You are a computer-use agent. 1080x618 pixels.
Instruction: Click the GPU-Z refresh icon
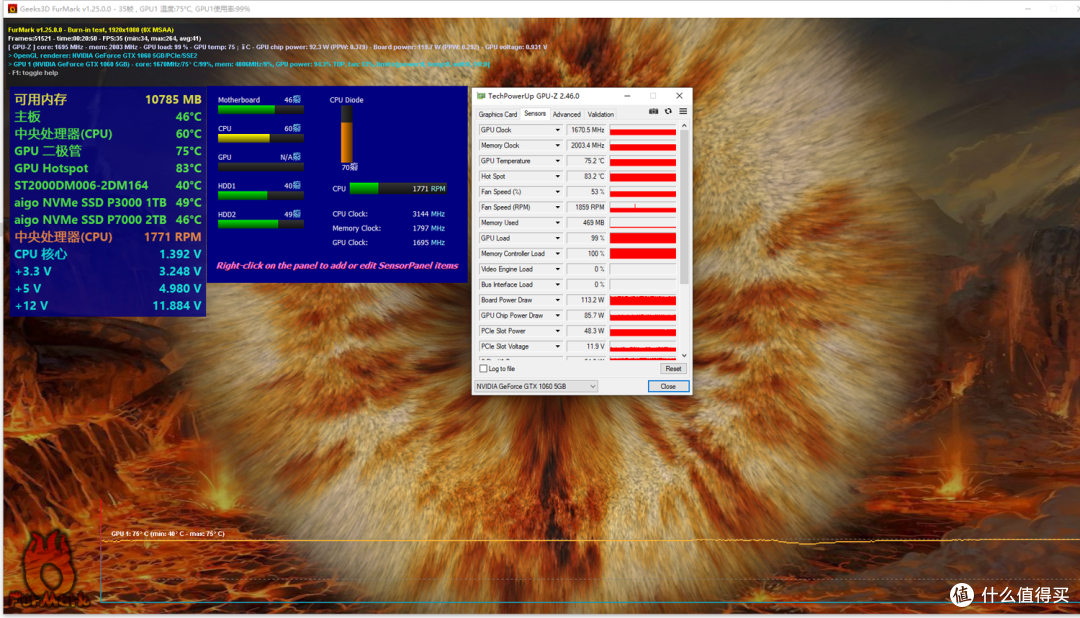[x=668, y=111]
